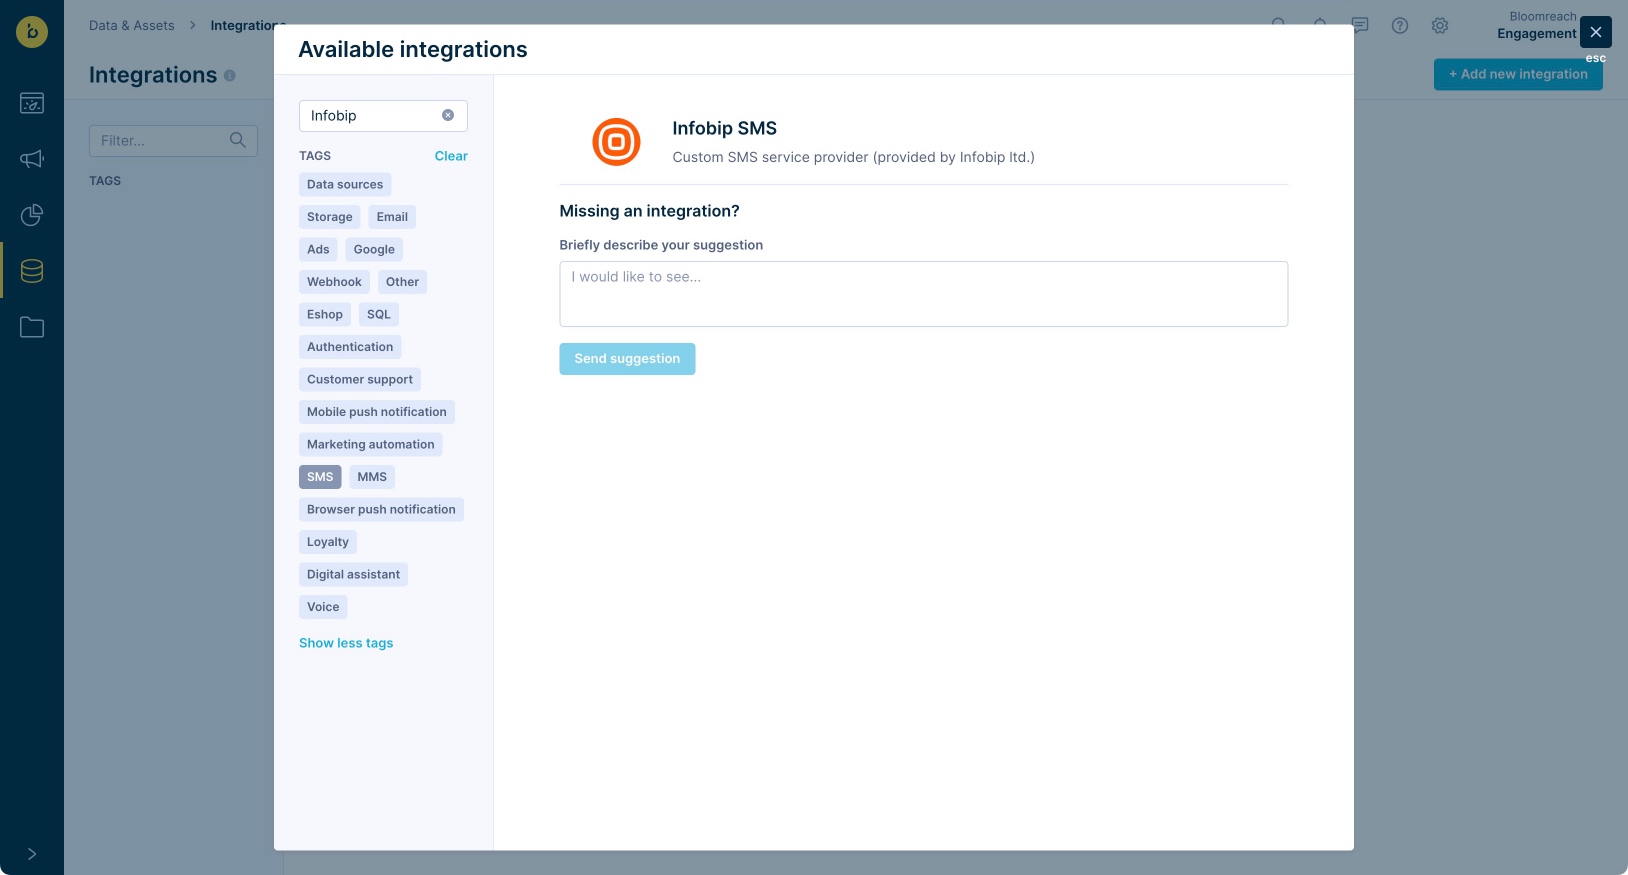
Task: Toggle the Email tag filter
Action: click(392, 217)
